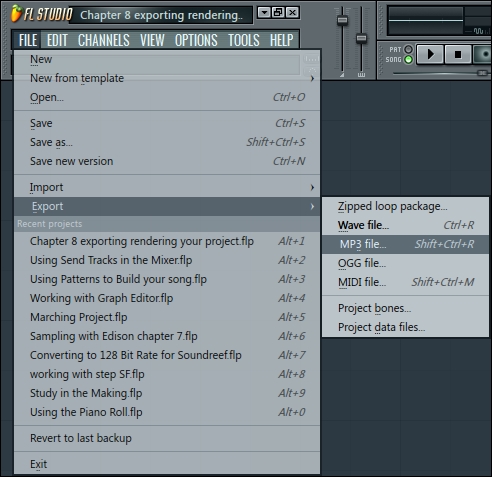The height and width of the screenshot is (477, 492).
Task: Minimize the FL Studio window
Action: click(264, 13)
